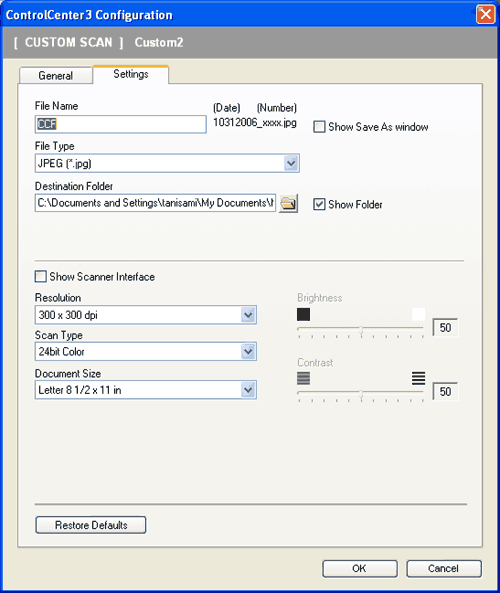Enable Show Save As window checkbox

click(x=319, y=127)
